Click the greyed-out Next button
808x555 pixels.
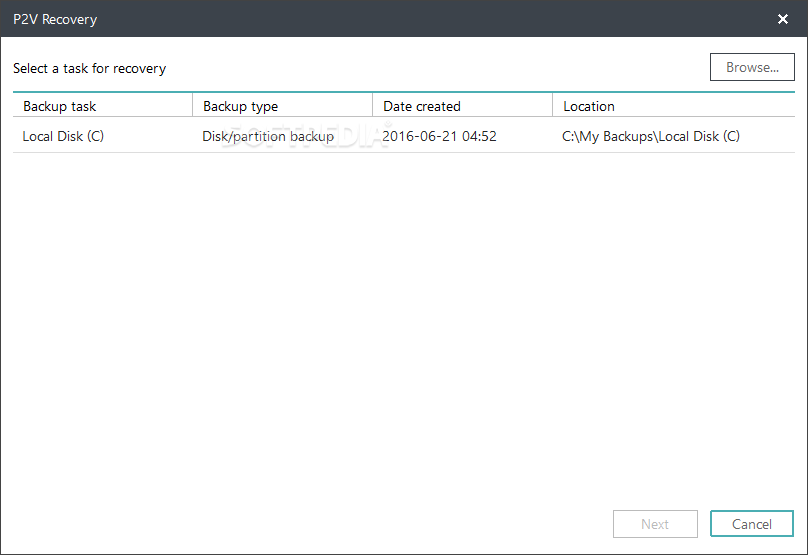655,524
